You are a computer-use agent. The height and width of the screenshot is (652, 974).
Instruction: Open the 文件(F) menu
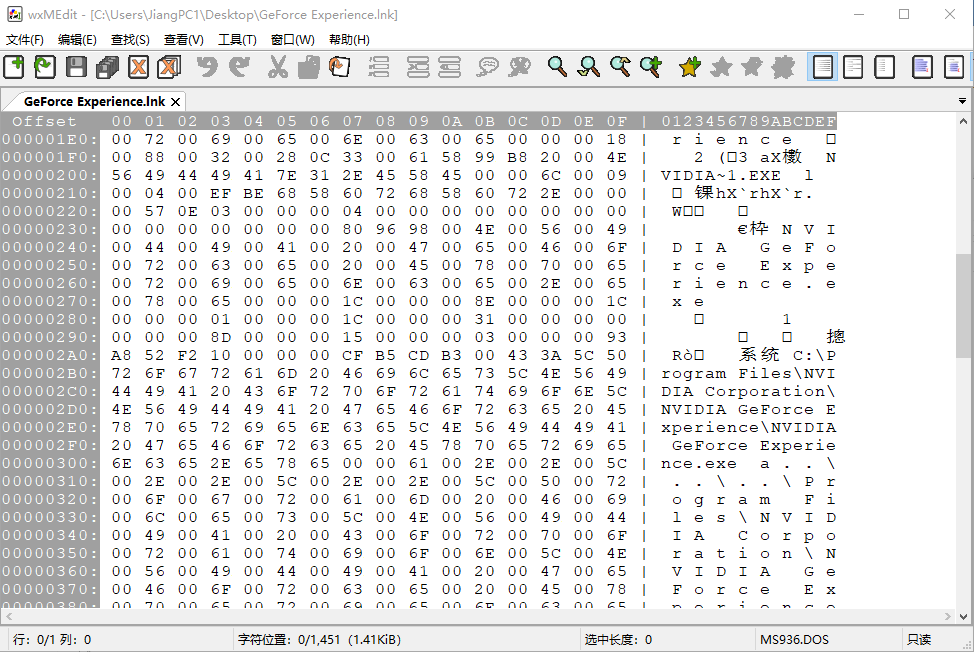pyautogui.click(x=25, y=40)
